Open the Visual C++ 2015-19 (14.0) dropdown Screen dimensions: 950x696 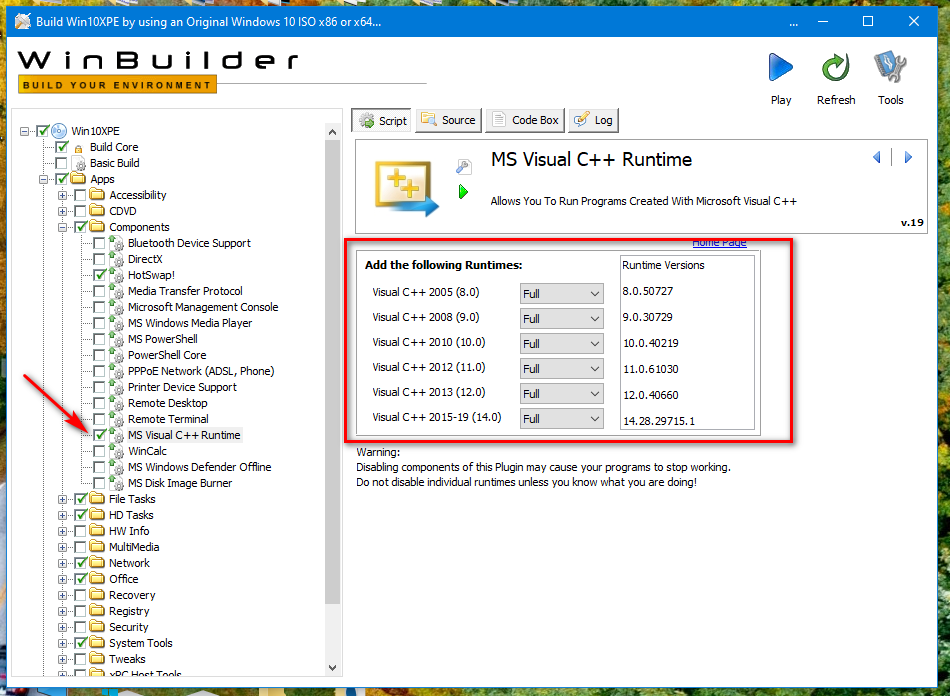click(562, 419)
